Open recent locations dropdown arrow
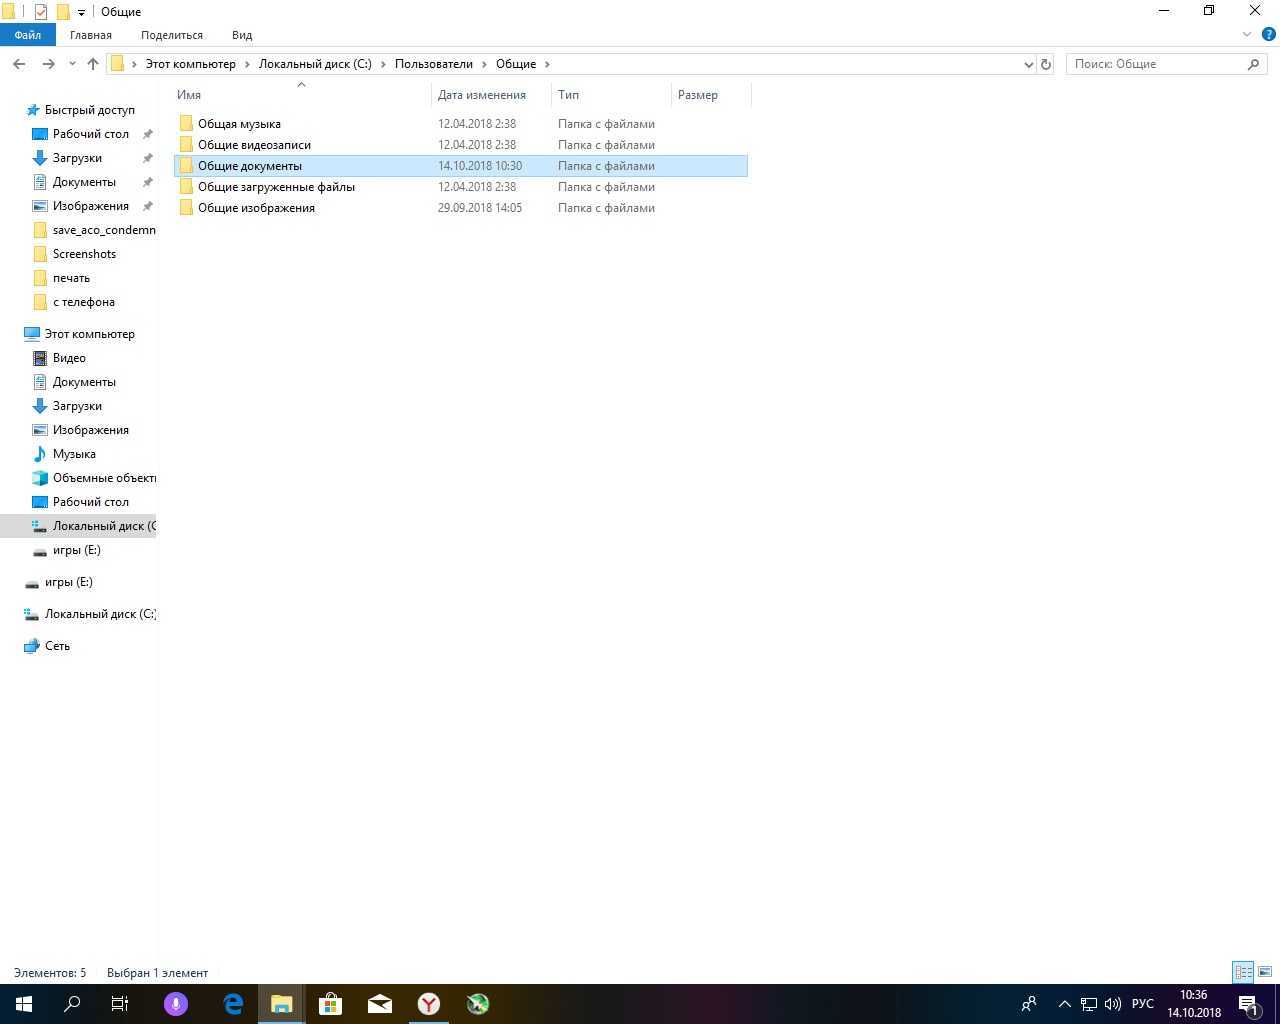The image size is (1280, 1024). pyautogui.click(x=72, y=64)
